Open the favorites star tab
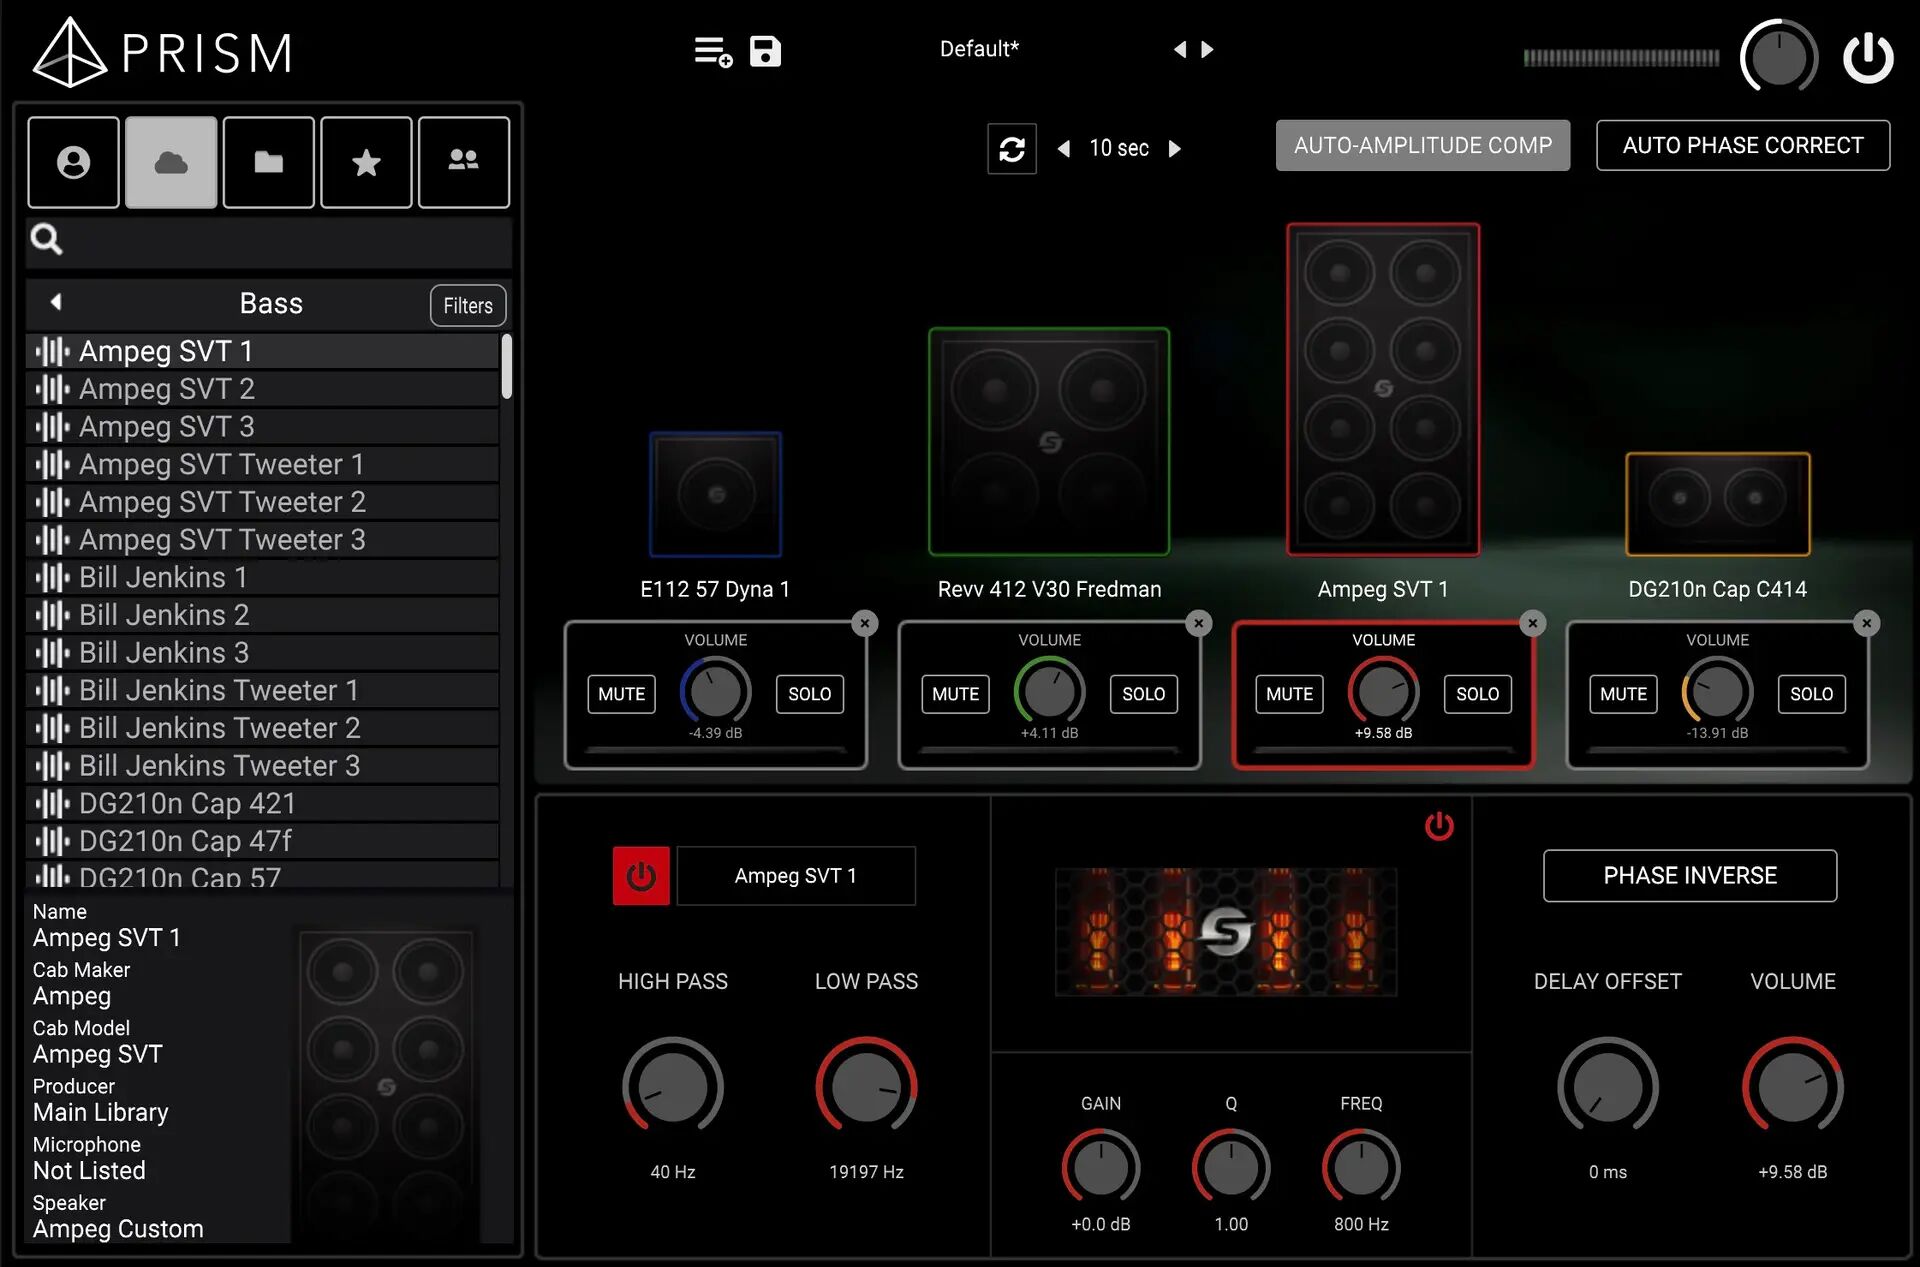Image resolution: width=1920 pixels, height=1267 pixels. pyautogui.click(x=366, y=162)
